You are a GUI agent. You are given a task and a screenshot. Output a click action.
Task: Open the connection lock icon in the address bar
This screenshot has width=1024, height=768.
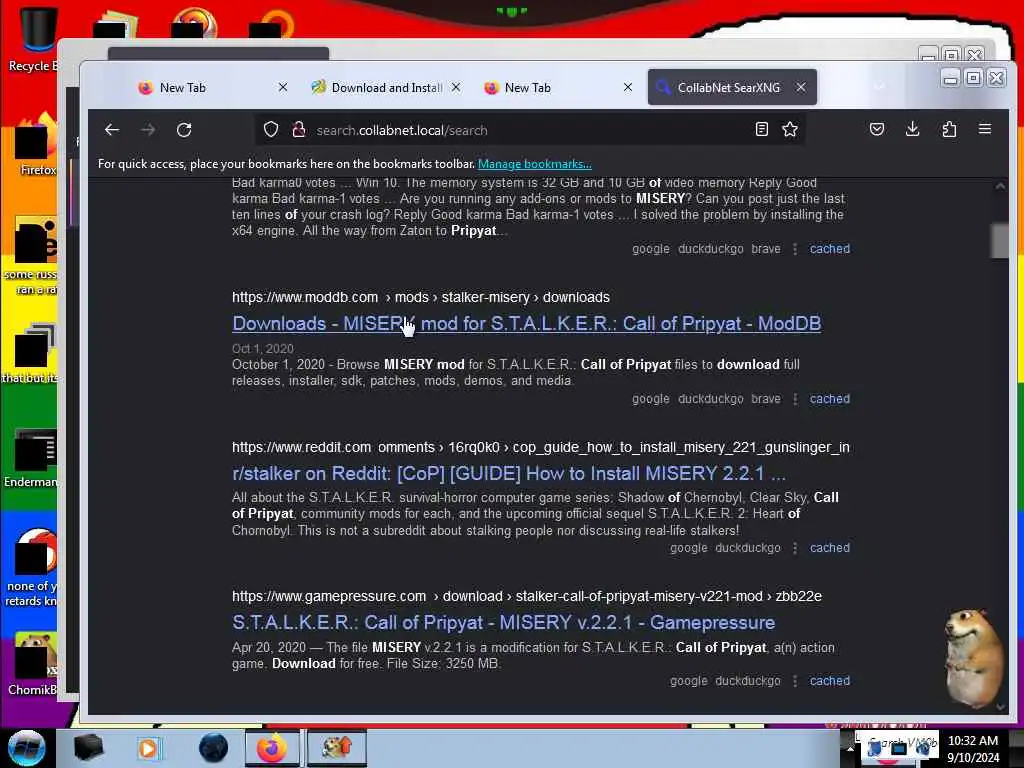coord(299,129)
